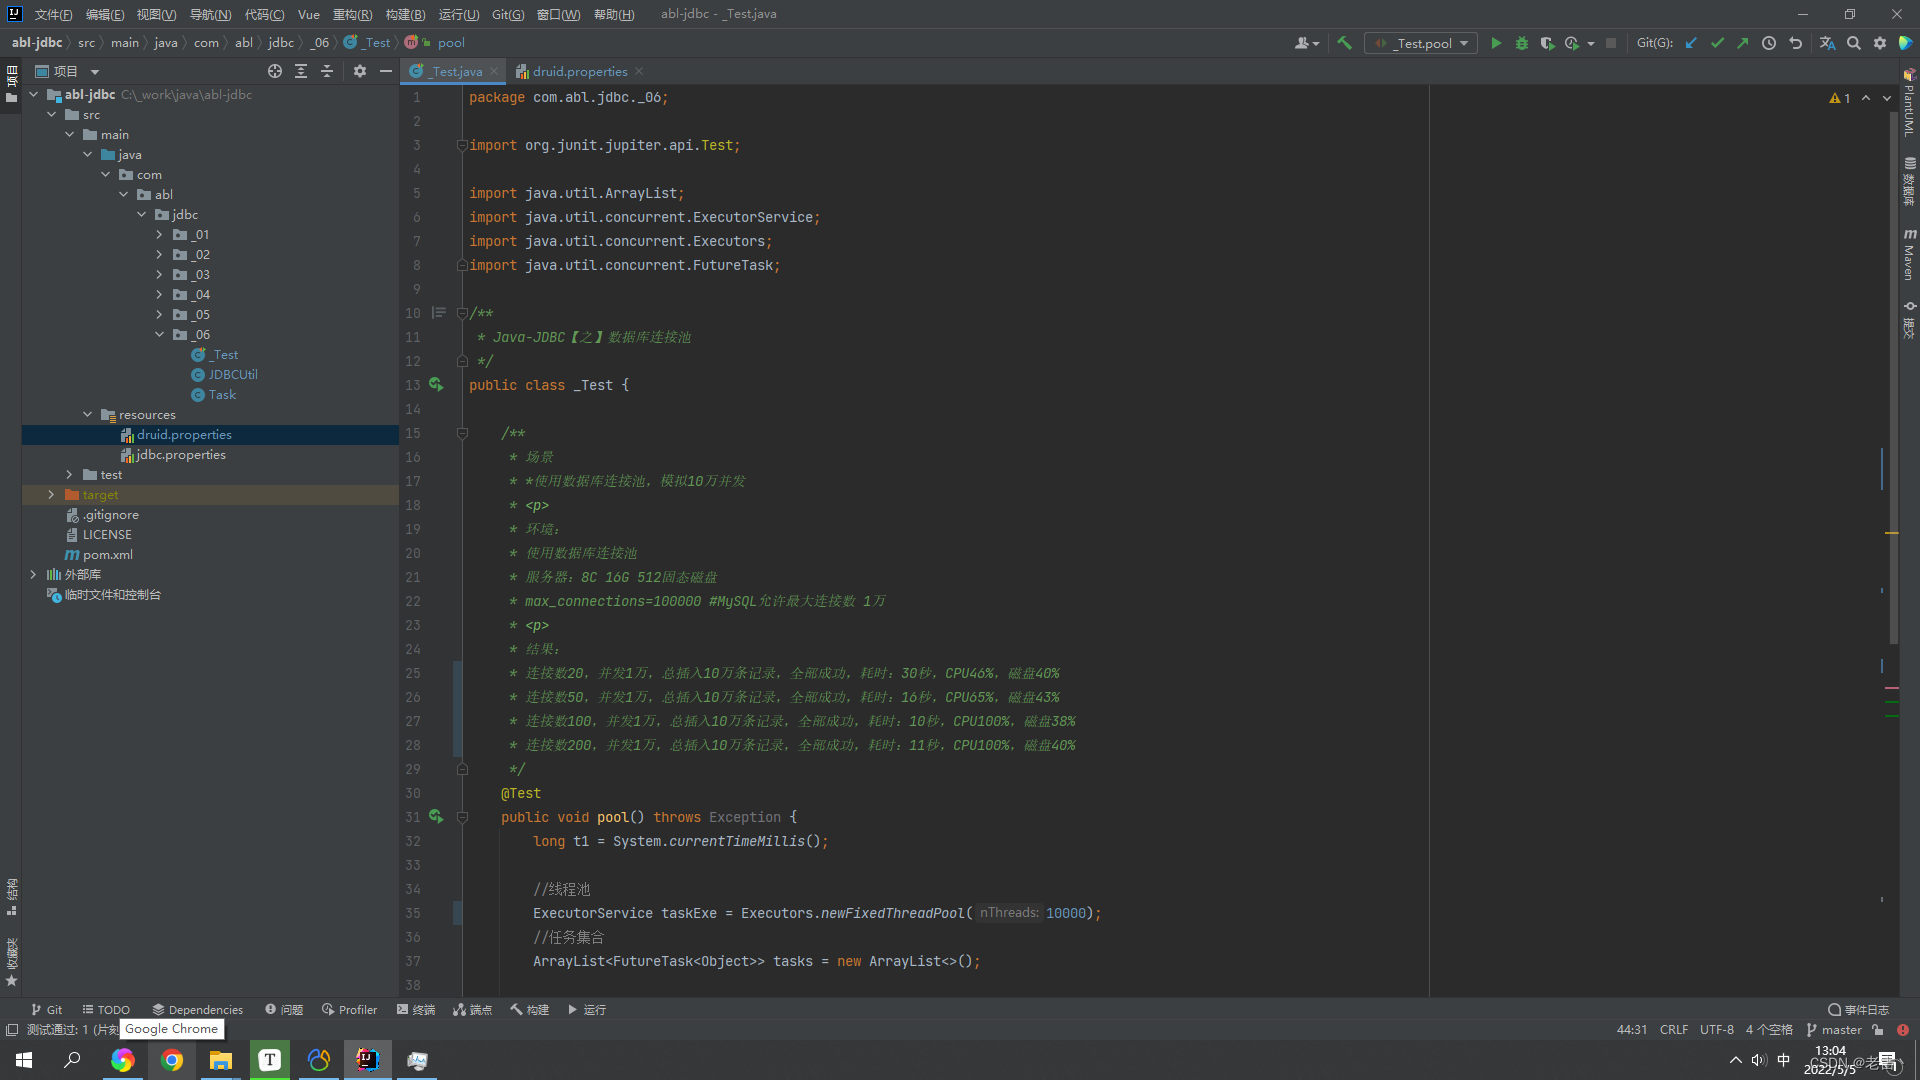Open the translate plugin icon

pyautogui.click(x=1827, y=43)
